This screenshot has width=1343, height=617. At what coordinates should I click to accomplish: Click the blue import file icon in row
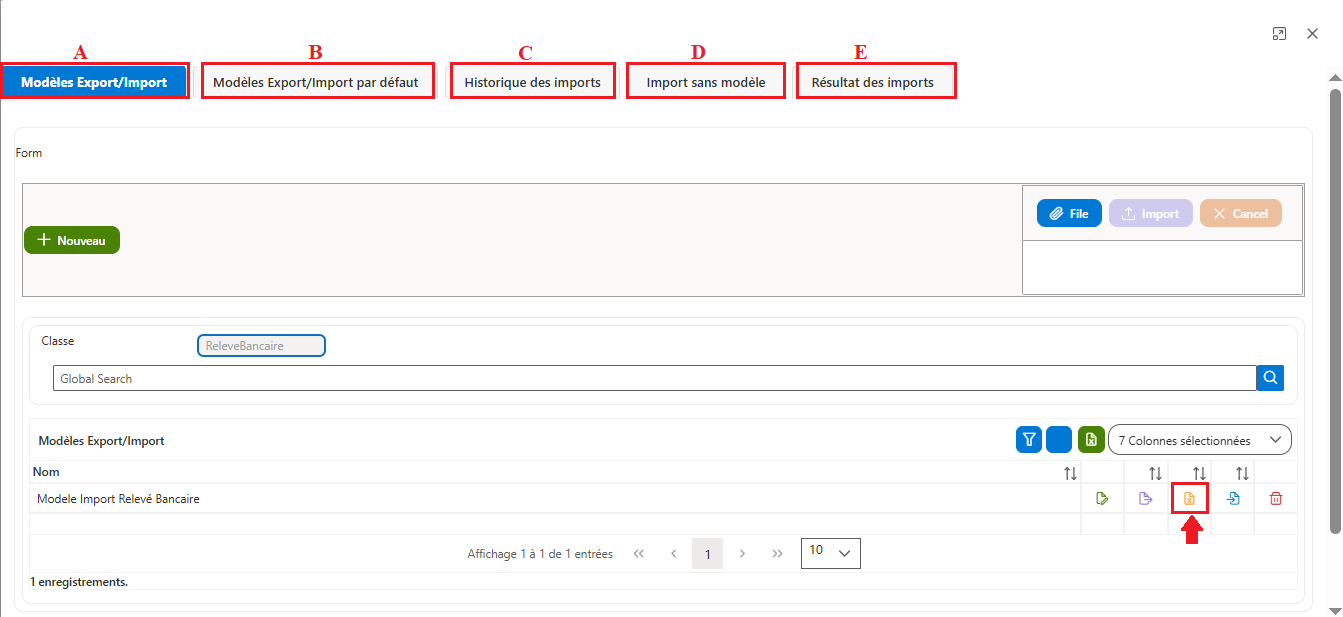tap(1233, 498)
